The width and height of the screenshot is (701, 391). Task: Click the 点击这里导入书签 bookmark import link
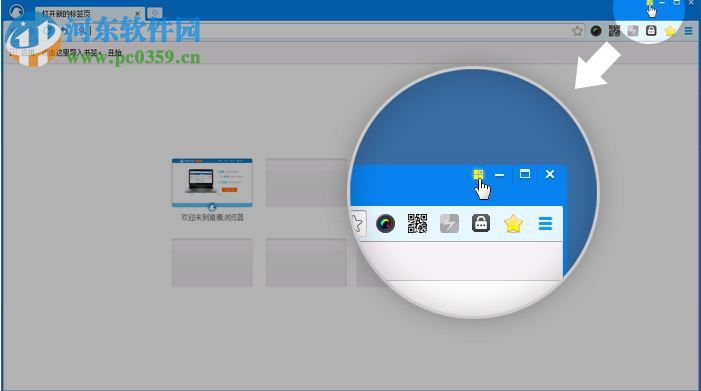(x=71, y=53)
